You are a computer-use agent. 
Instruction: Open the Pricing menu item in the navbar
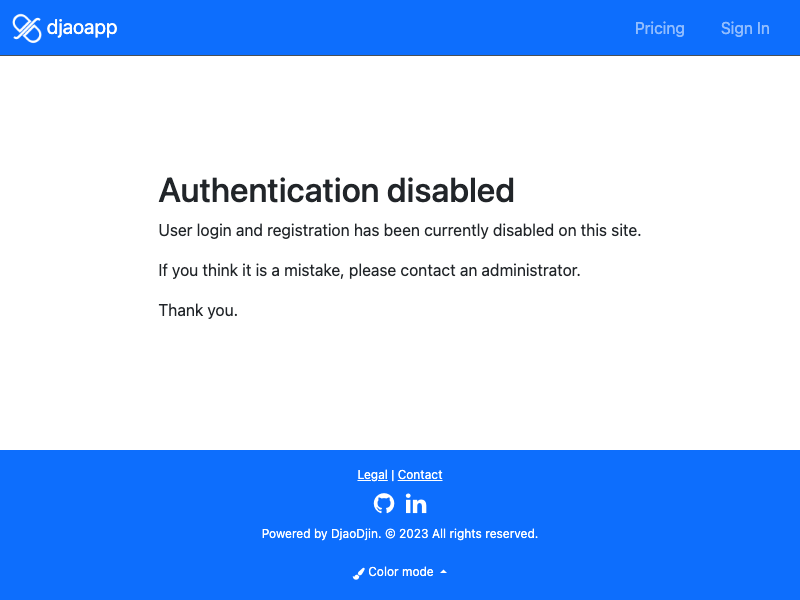(659, 29)
